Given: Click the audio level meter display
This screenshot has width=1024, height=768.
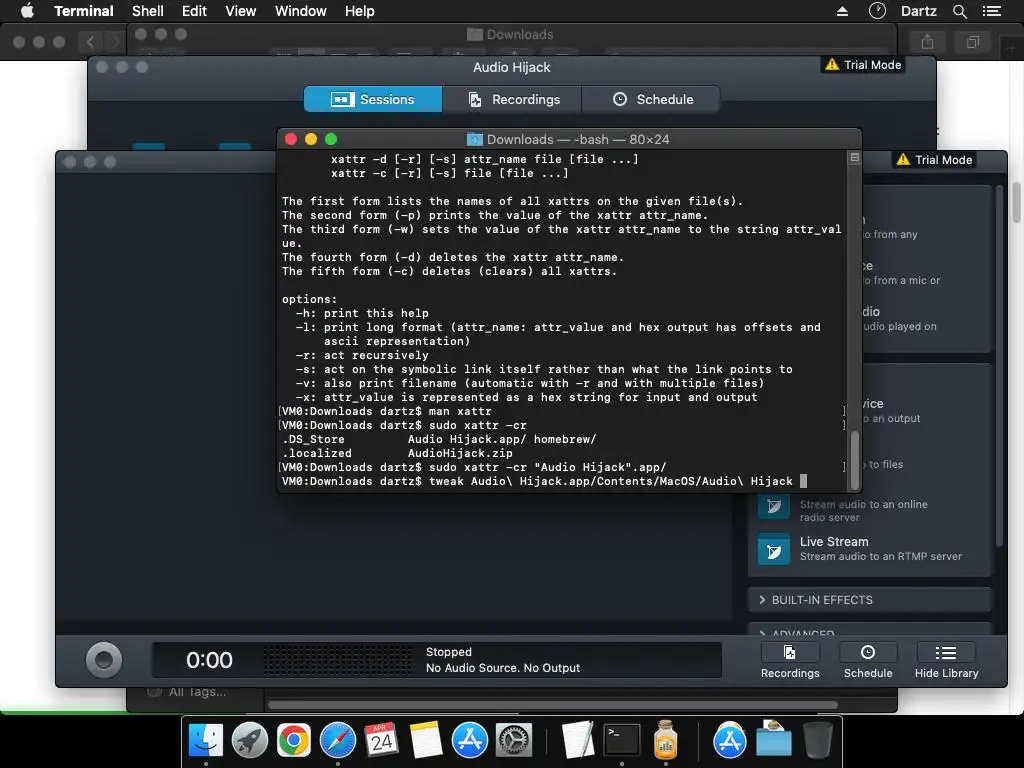Looking at the screenshot, I should pos(338,660).
